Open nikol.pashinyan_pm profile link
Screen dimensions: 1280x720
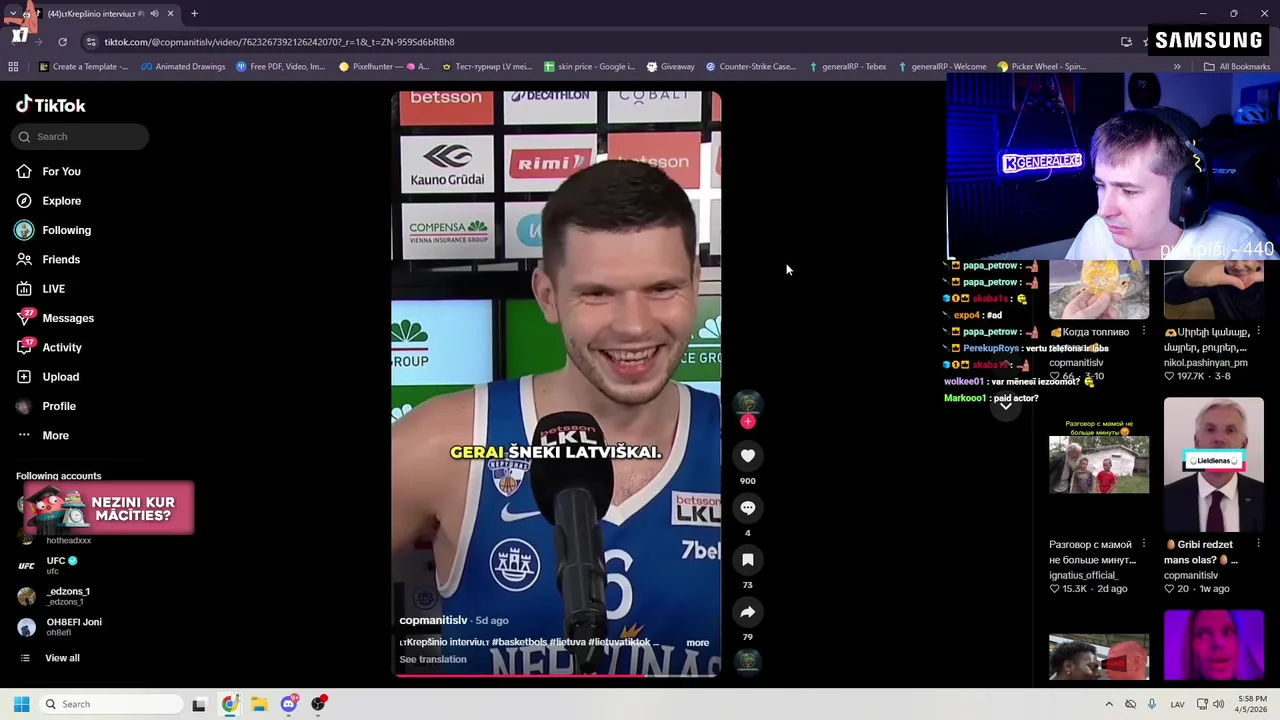[1205, 363]
